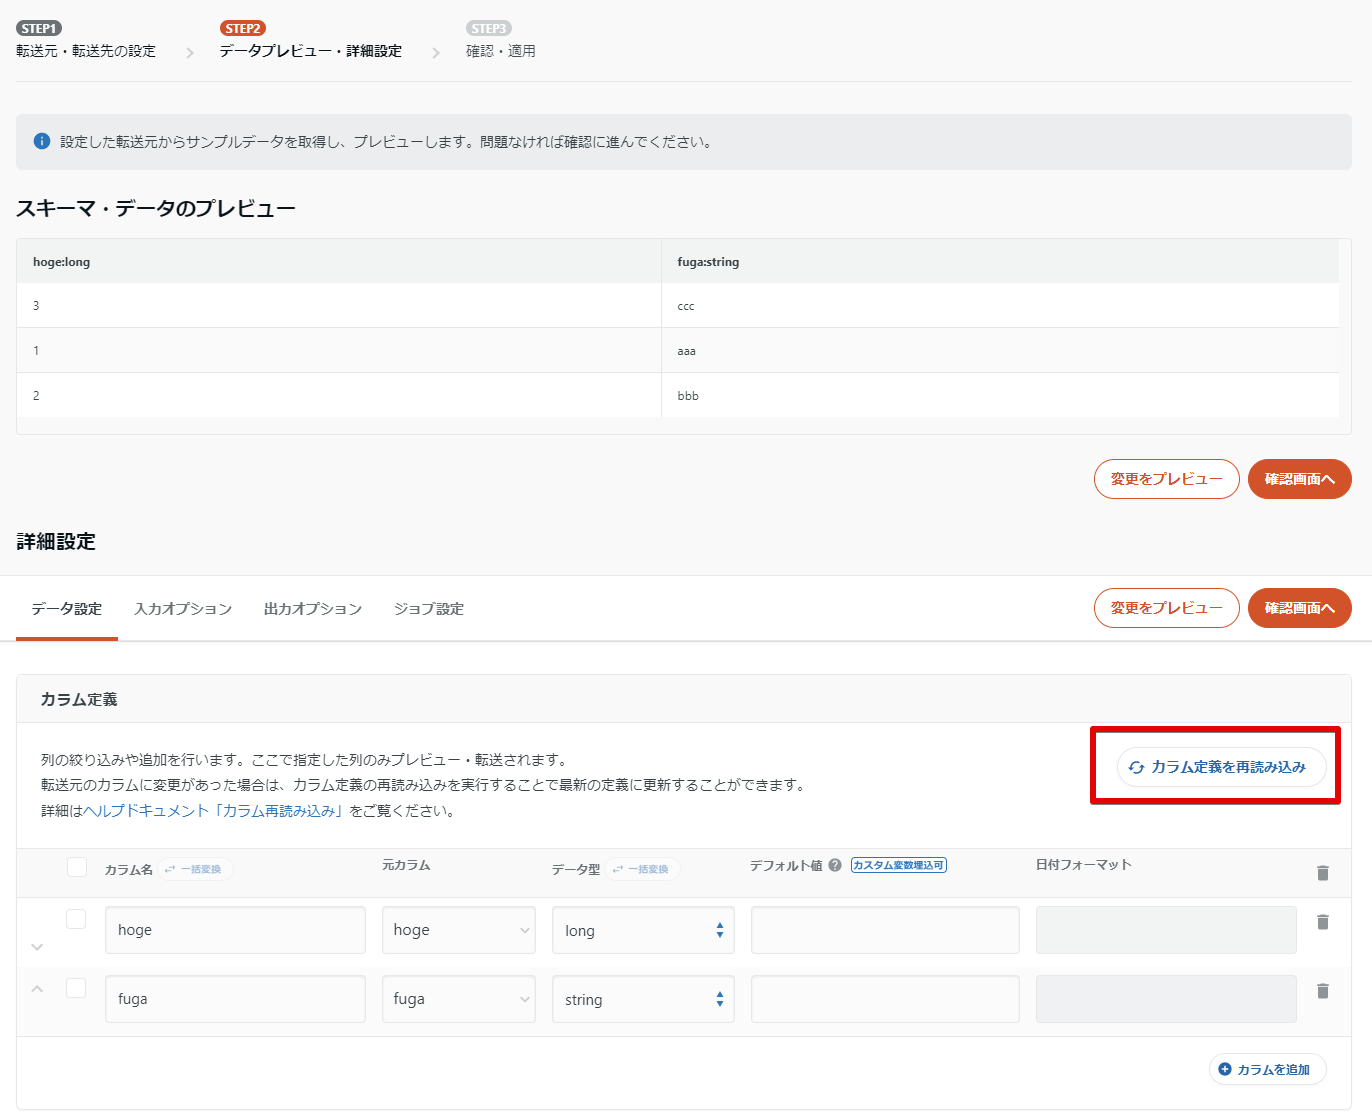This screenshot has width=1372, height=1120.
Task: Click カラムを追加 button
Action: pyautogui.click(x=1268, y=1069)
